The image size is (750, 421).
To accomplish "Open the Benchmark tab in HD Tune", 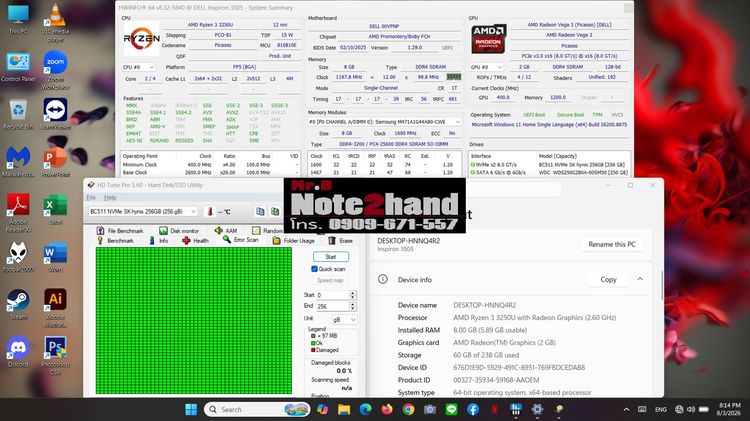I will tap(115, 241).
